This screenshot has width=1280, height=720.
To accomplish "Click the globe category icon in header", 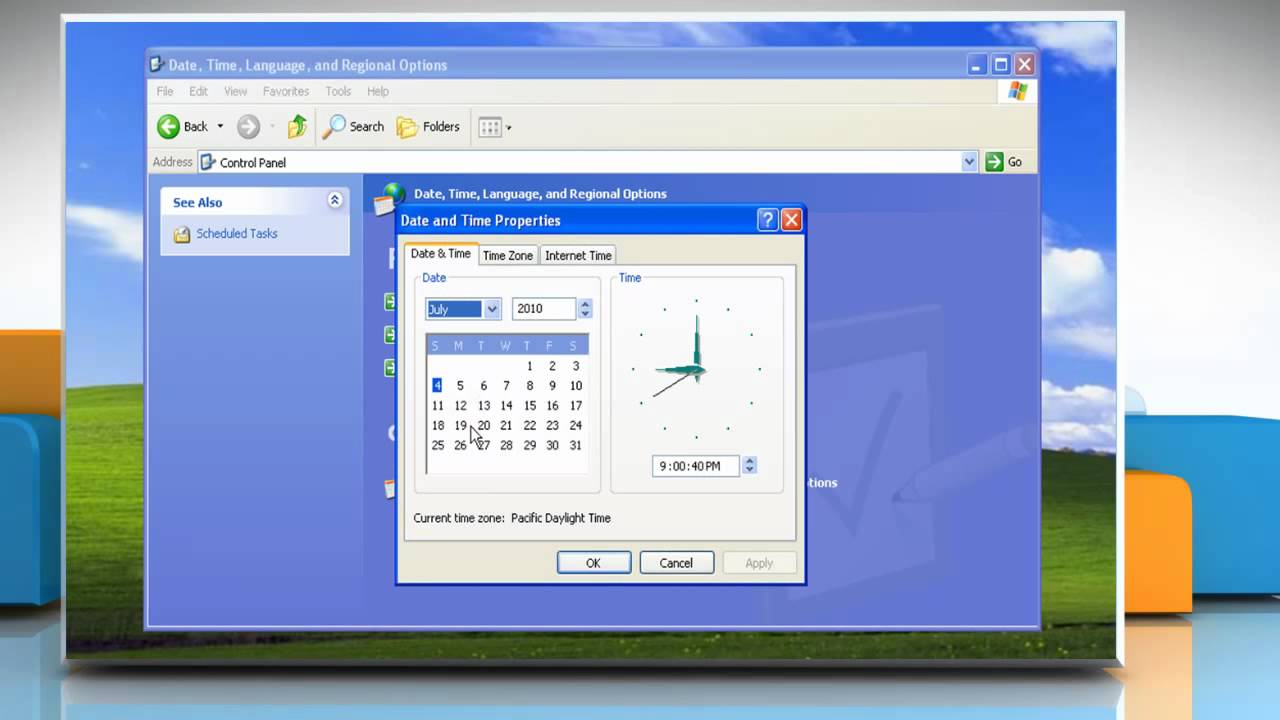I will pos(392,197).
